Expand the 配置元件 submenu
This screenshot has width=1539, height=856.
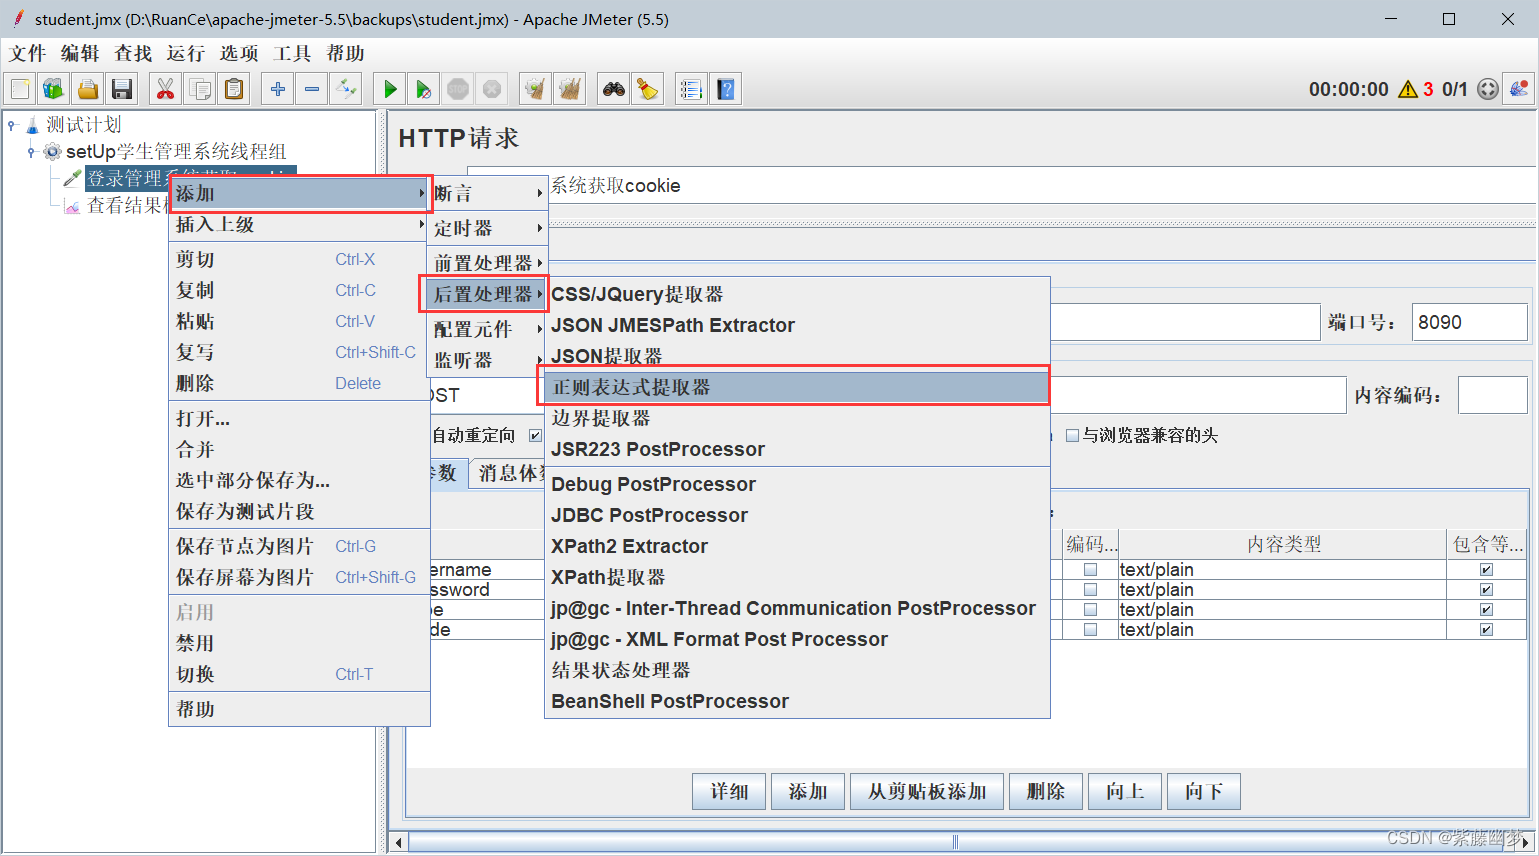click(x=488, y=329)
